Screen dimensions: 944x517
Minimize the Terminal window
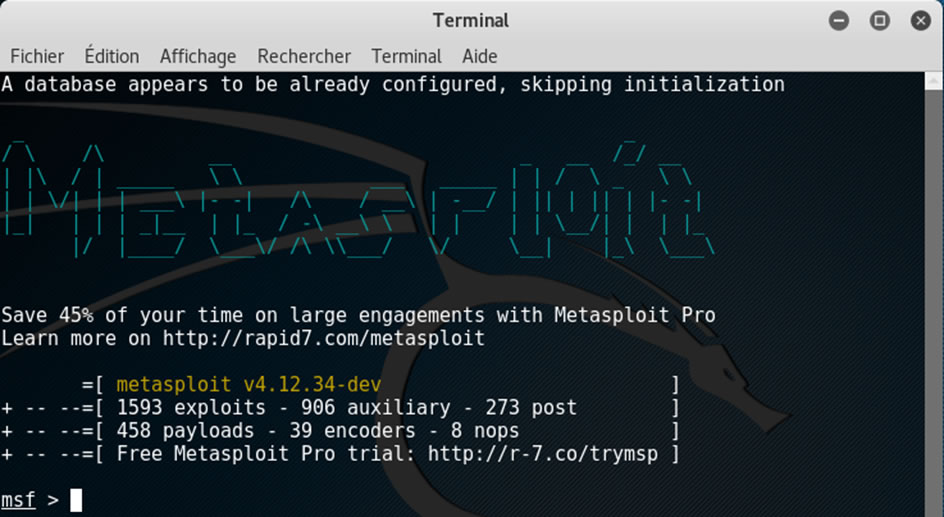(x=839, y=21)
